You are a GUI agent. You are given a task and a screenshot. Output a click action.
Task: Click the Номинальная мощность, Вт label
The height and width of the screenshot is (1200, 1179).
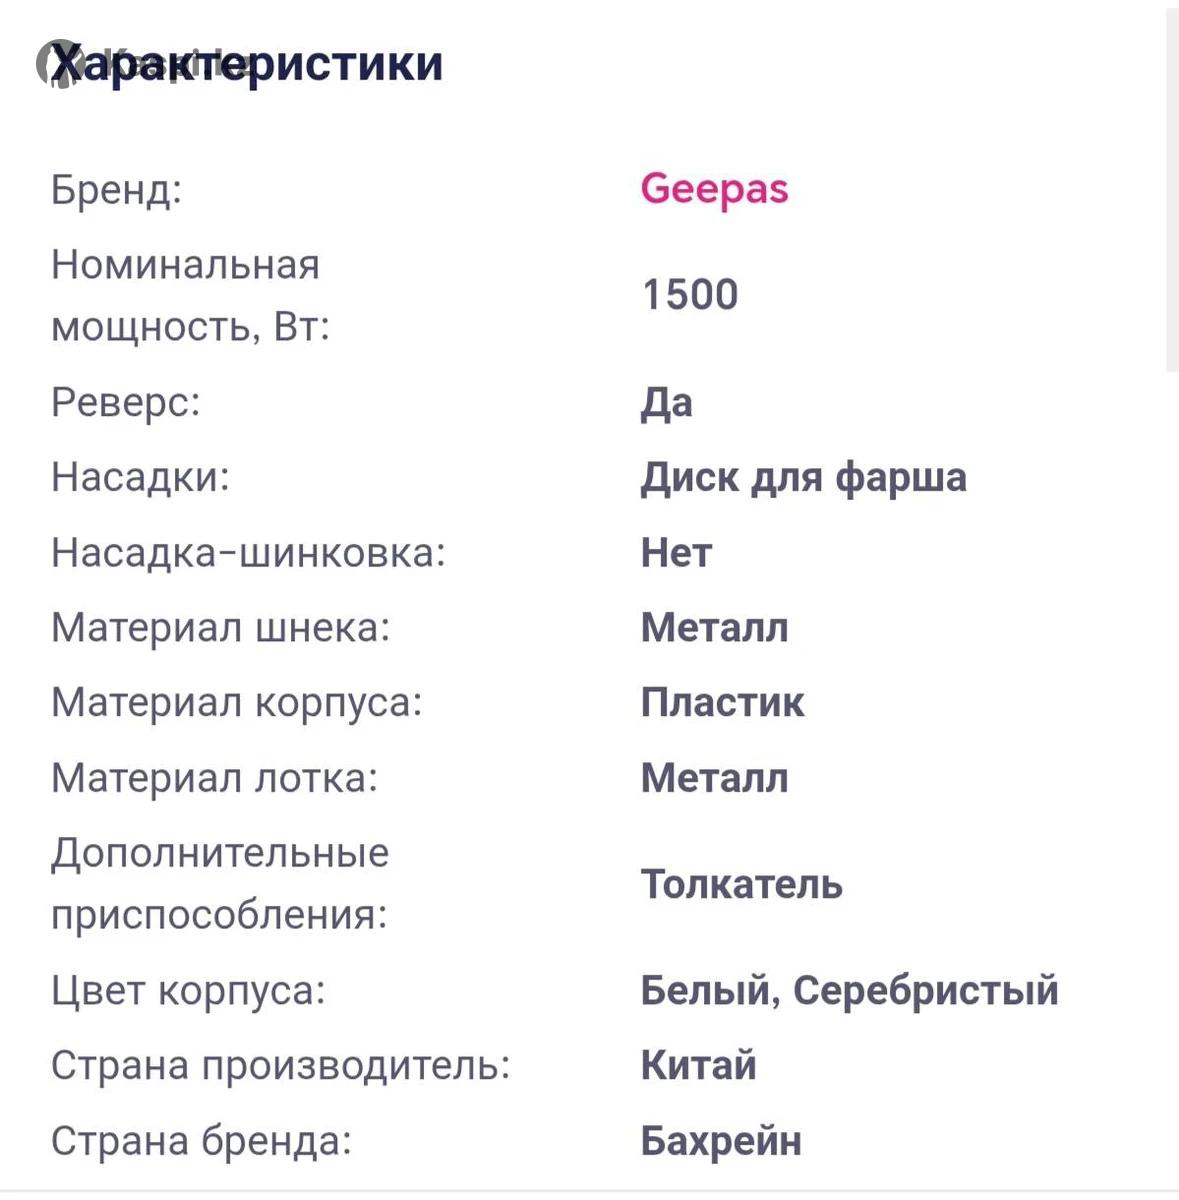coord(190,296)
